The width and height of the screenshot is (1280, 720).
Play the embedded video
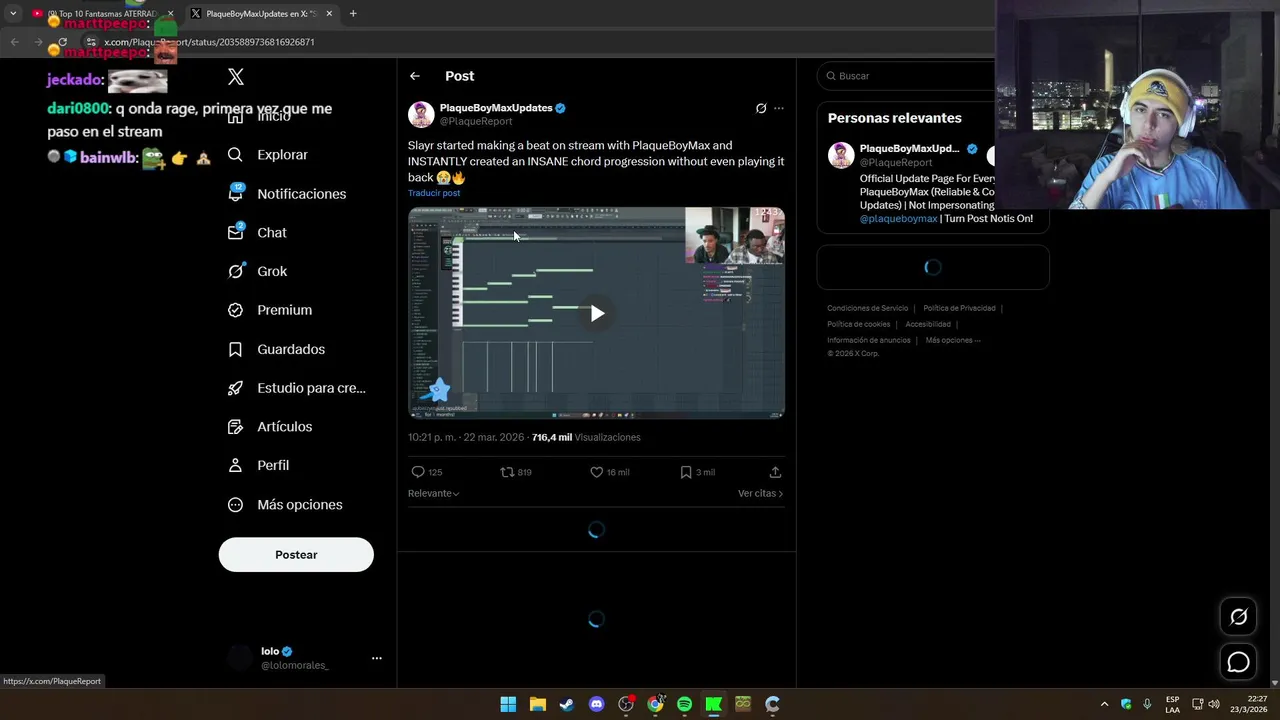point(596,313)
